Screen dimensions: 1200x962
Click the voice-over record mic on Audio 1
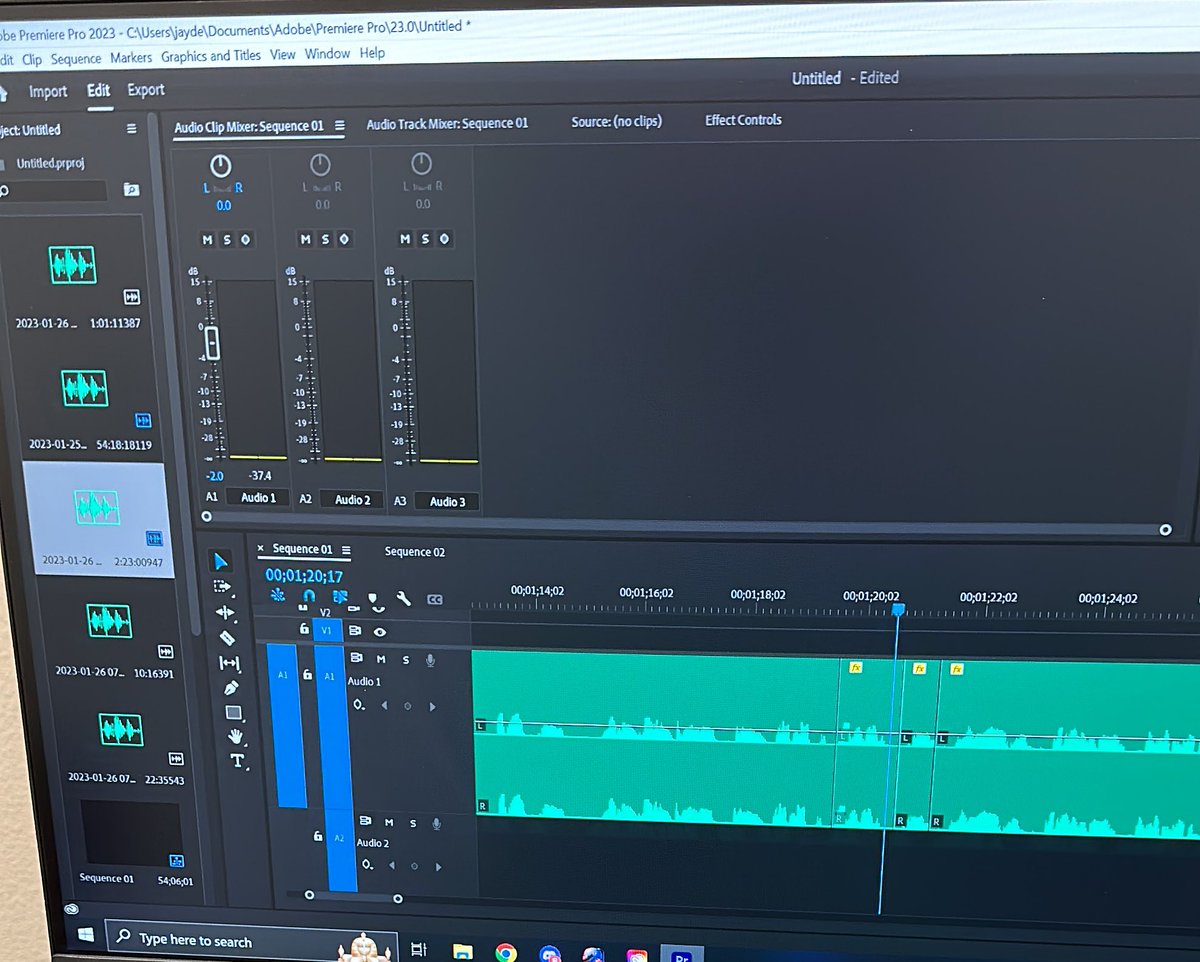point(431,660)
